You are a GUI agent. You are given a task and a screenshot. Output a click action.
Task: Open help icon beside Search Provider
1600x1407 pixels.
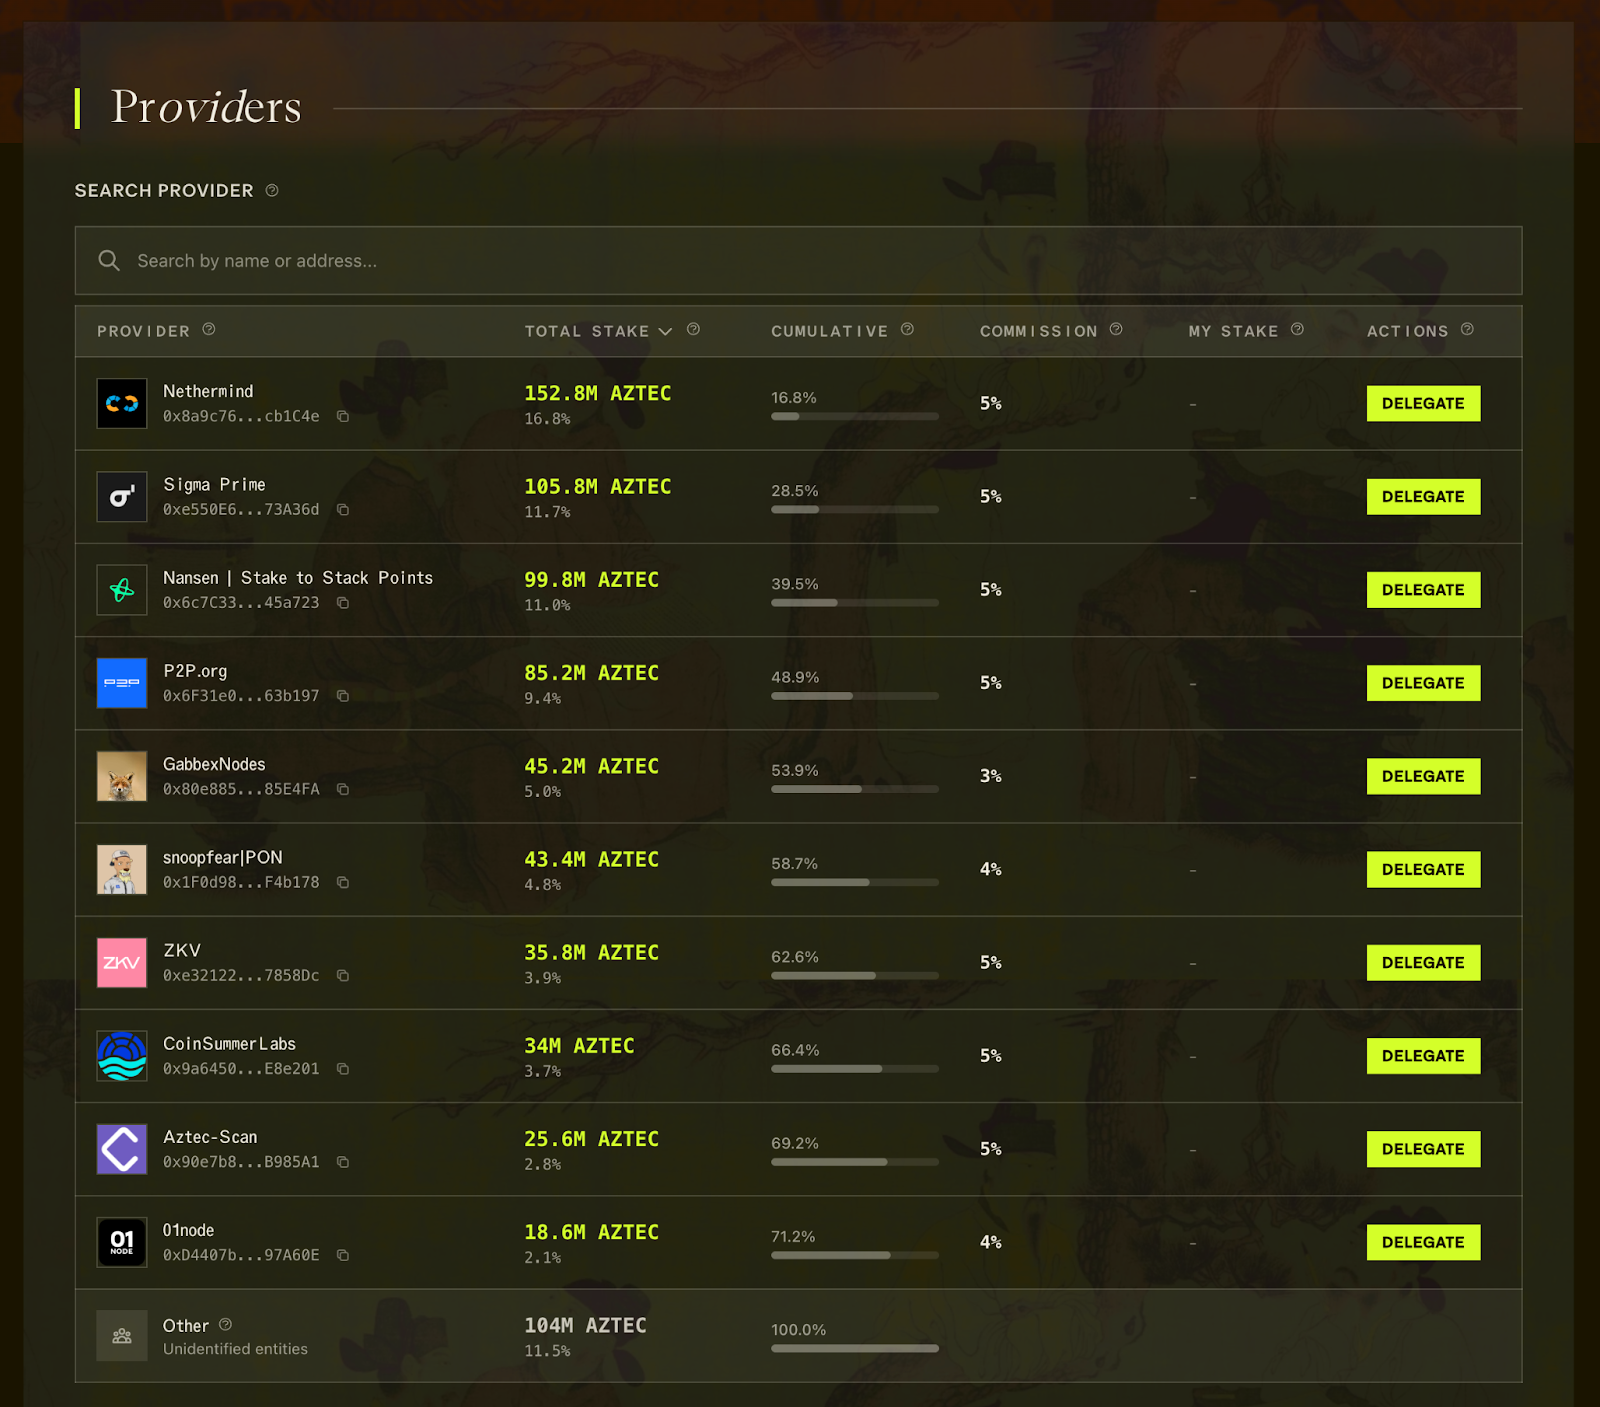(272, 190)
